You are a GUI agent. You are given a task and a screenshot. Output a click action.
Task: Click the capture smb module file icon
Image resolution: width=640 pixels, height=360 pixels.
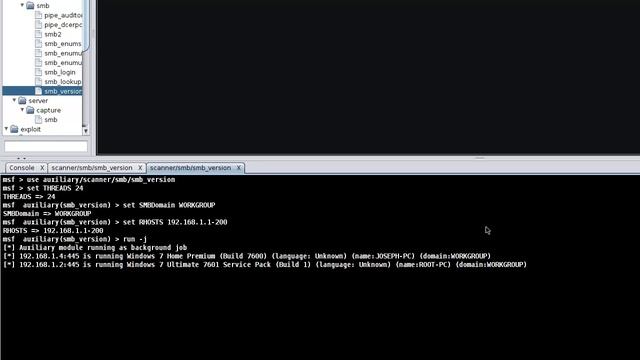tap(38, 120)
